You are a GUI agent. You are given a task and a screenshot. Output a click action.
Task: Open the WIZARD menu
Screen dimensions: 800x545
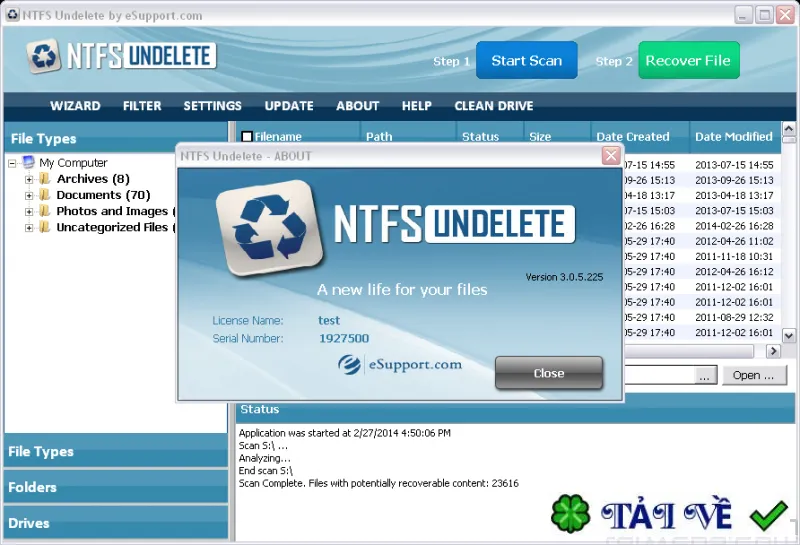tap(75, 106)
